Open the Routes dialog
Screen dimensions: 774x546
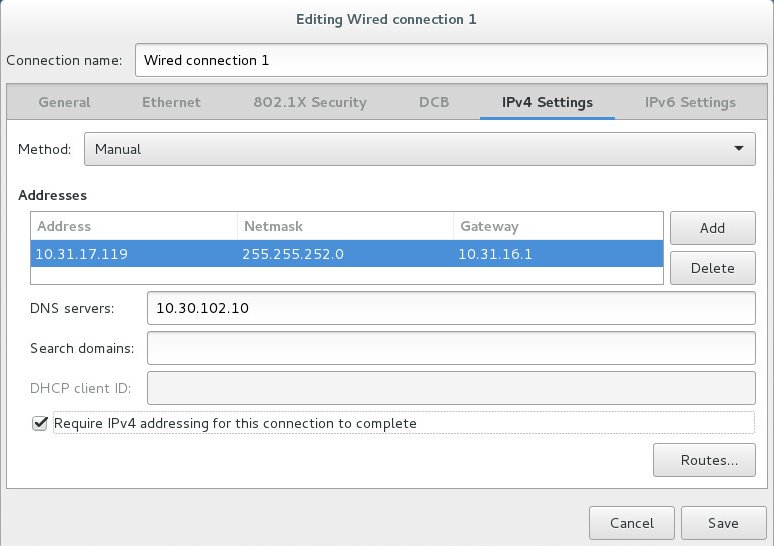704,460
